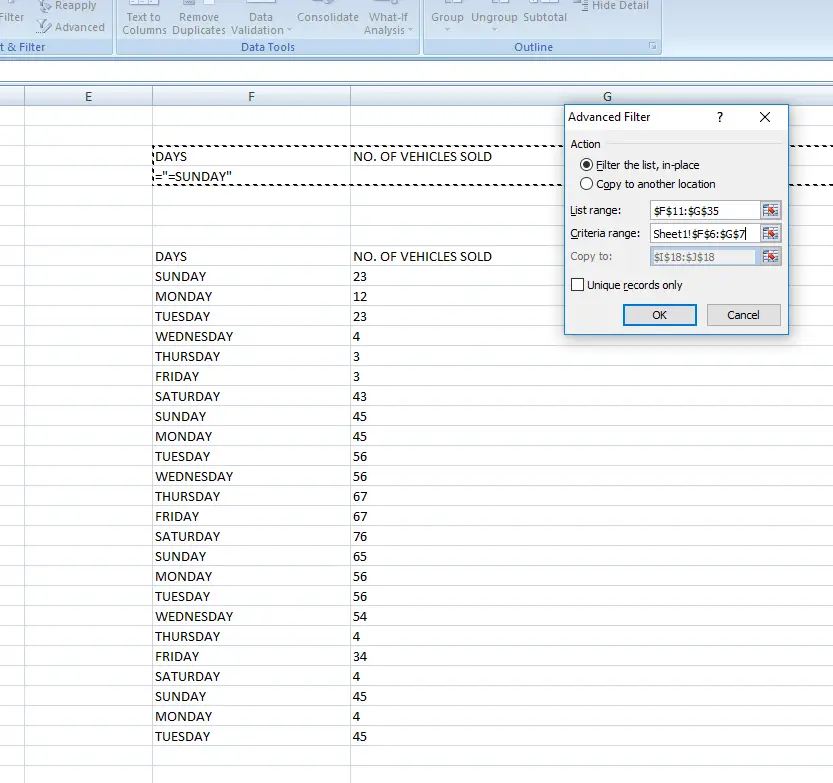Screen dimensions: 833x783
Task: Confirm the Advanced Filter with OK
Action: pyautogui.click(x=659, y=315)
